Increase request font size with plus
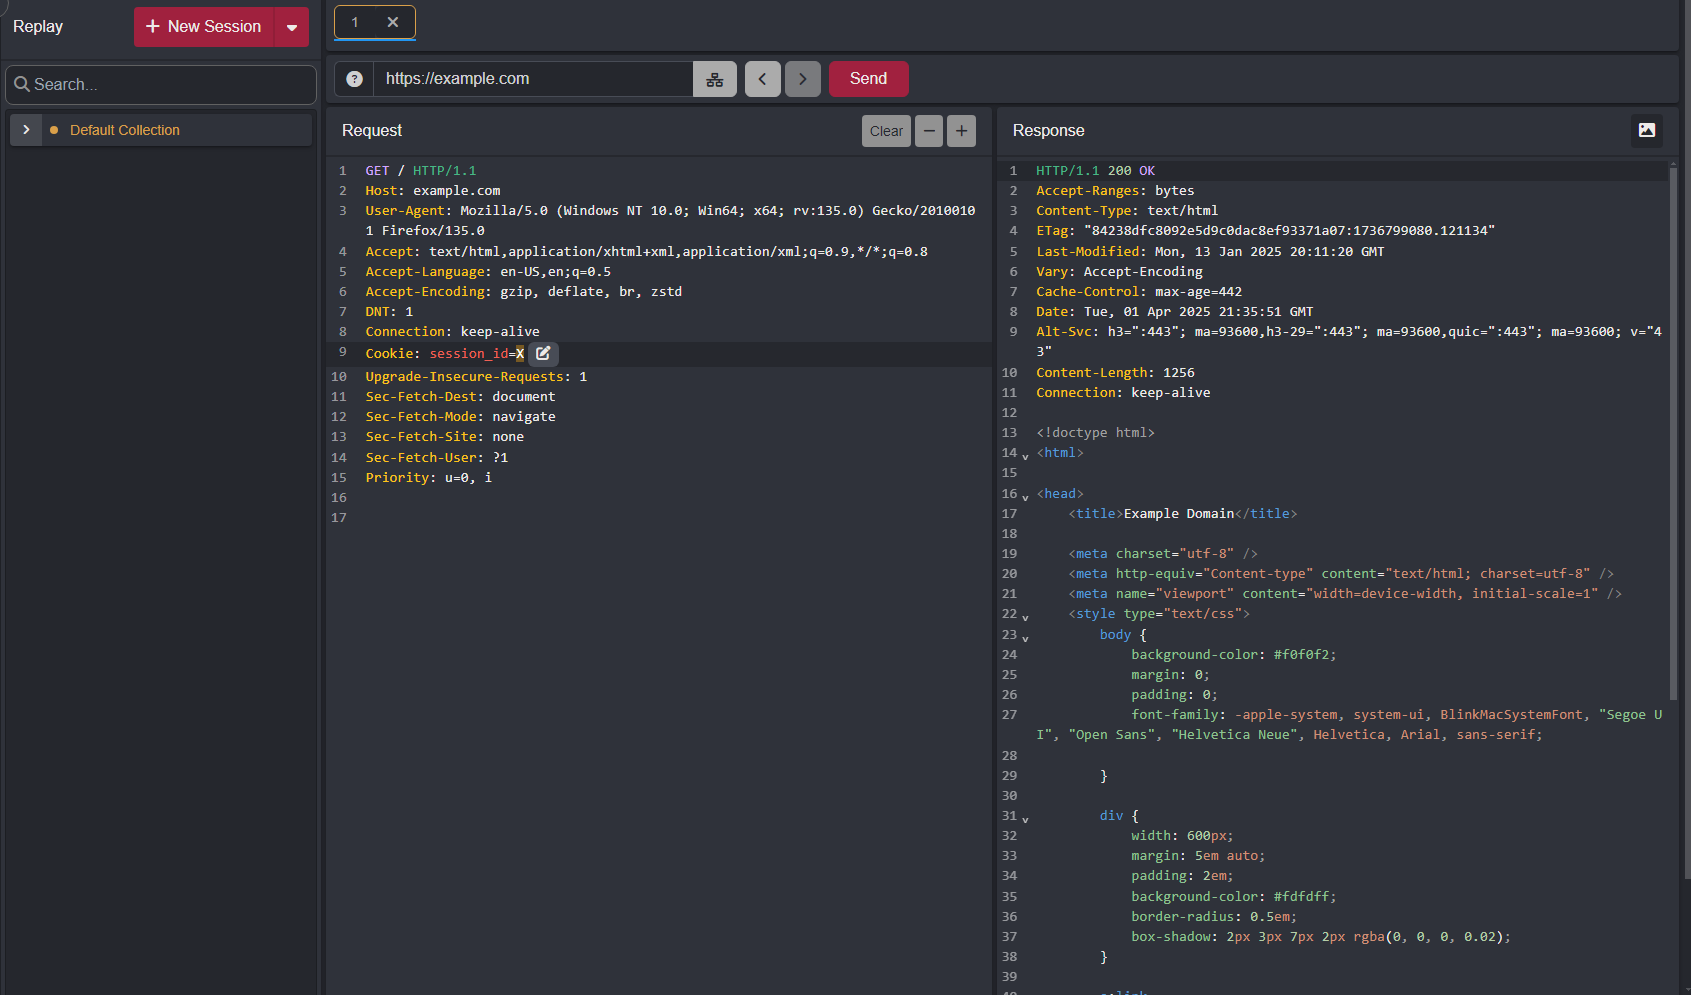Screen dimensions: 1691x995 point(961,131)
